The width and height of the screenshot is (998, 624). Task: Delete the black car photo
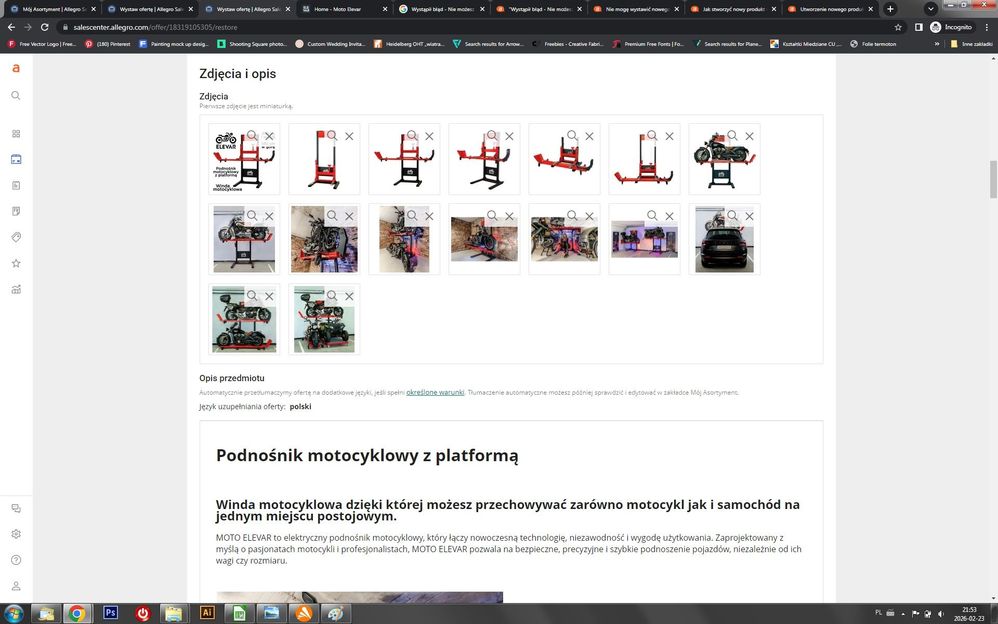point(749,216)
